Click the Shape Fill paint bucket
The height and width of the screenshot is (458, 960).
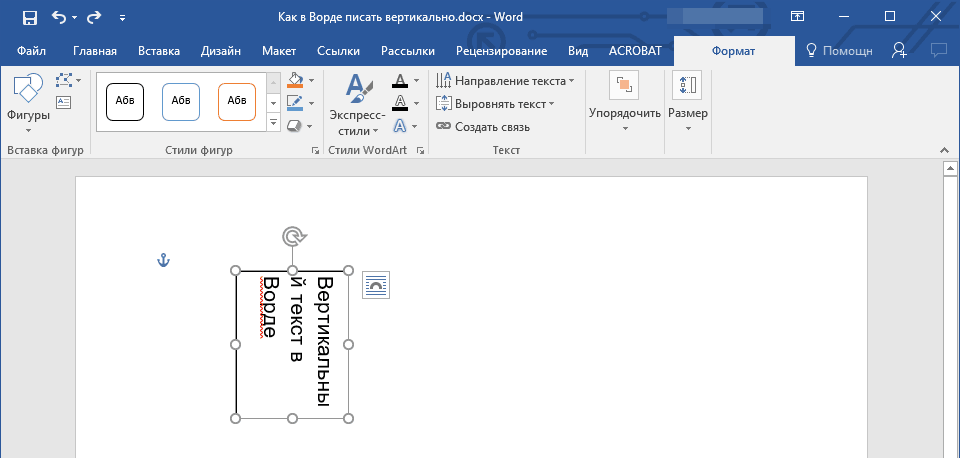[295, 80]
